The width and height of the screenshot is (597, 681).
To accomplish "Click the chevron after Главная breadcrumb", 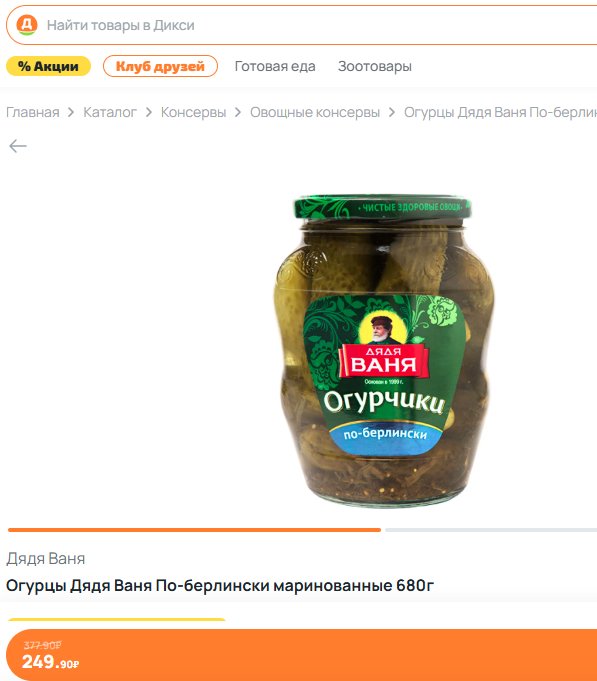I will tap(71, 112).
